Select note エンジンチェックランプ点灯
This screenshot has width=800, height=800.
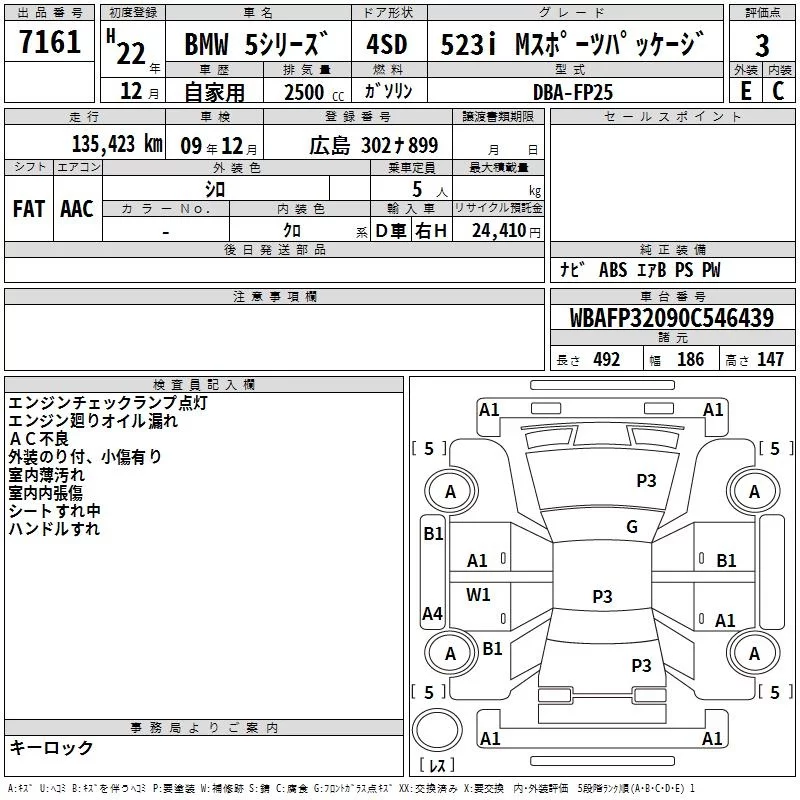[x=108, y=403]
